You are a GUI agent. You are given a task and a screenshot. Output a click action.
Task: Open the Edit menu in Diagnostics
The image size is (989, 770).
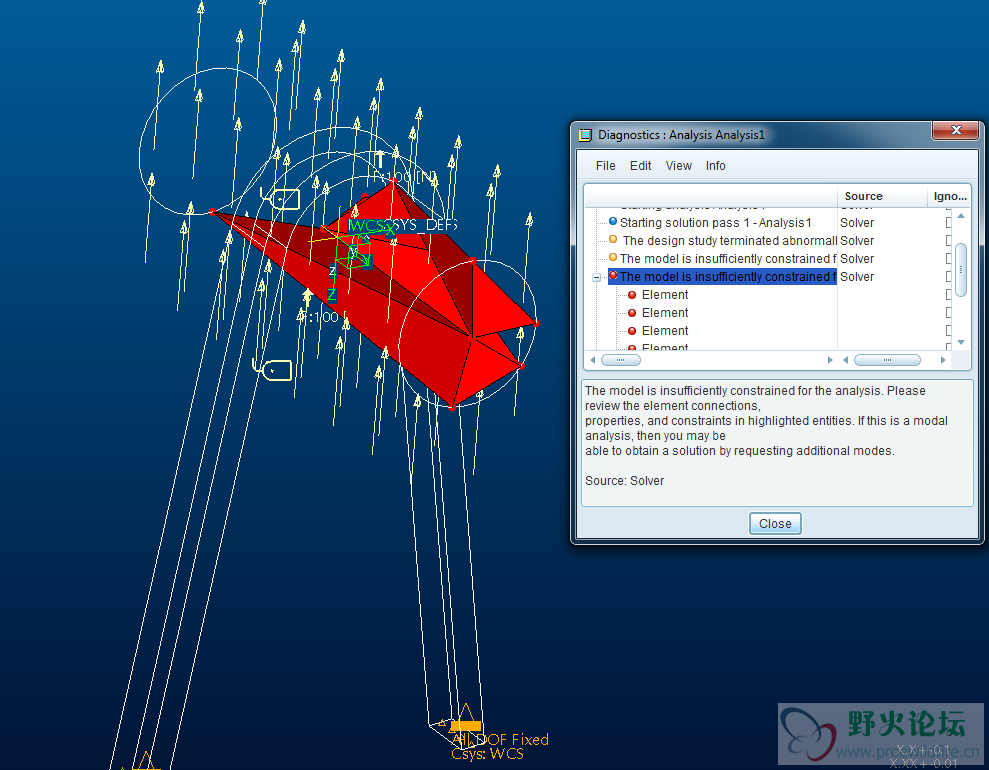coord(640,166)
